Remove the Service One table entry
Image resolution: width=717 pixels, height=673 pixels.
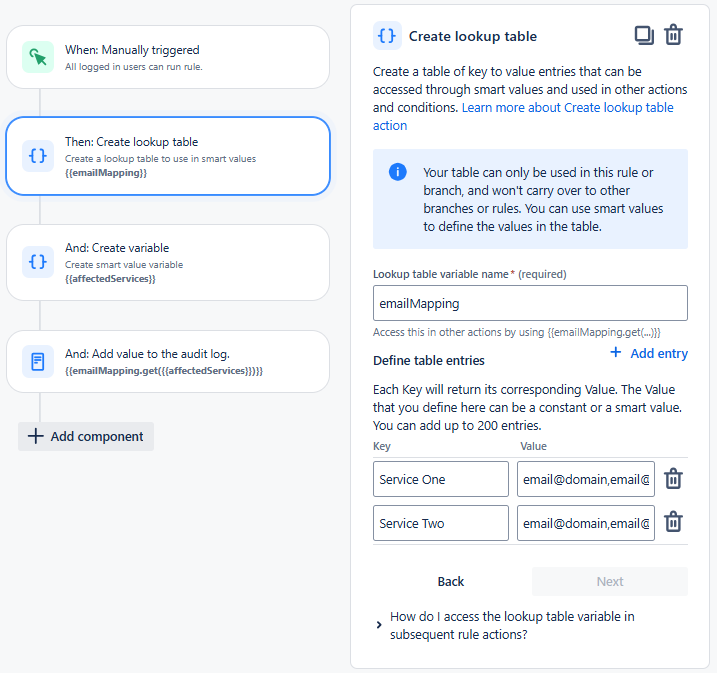point(673,479)
